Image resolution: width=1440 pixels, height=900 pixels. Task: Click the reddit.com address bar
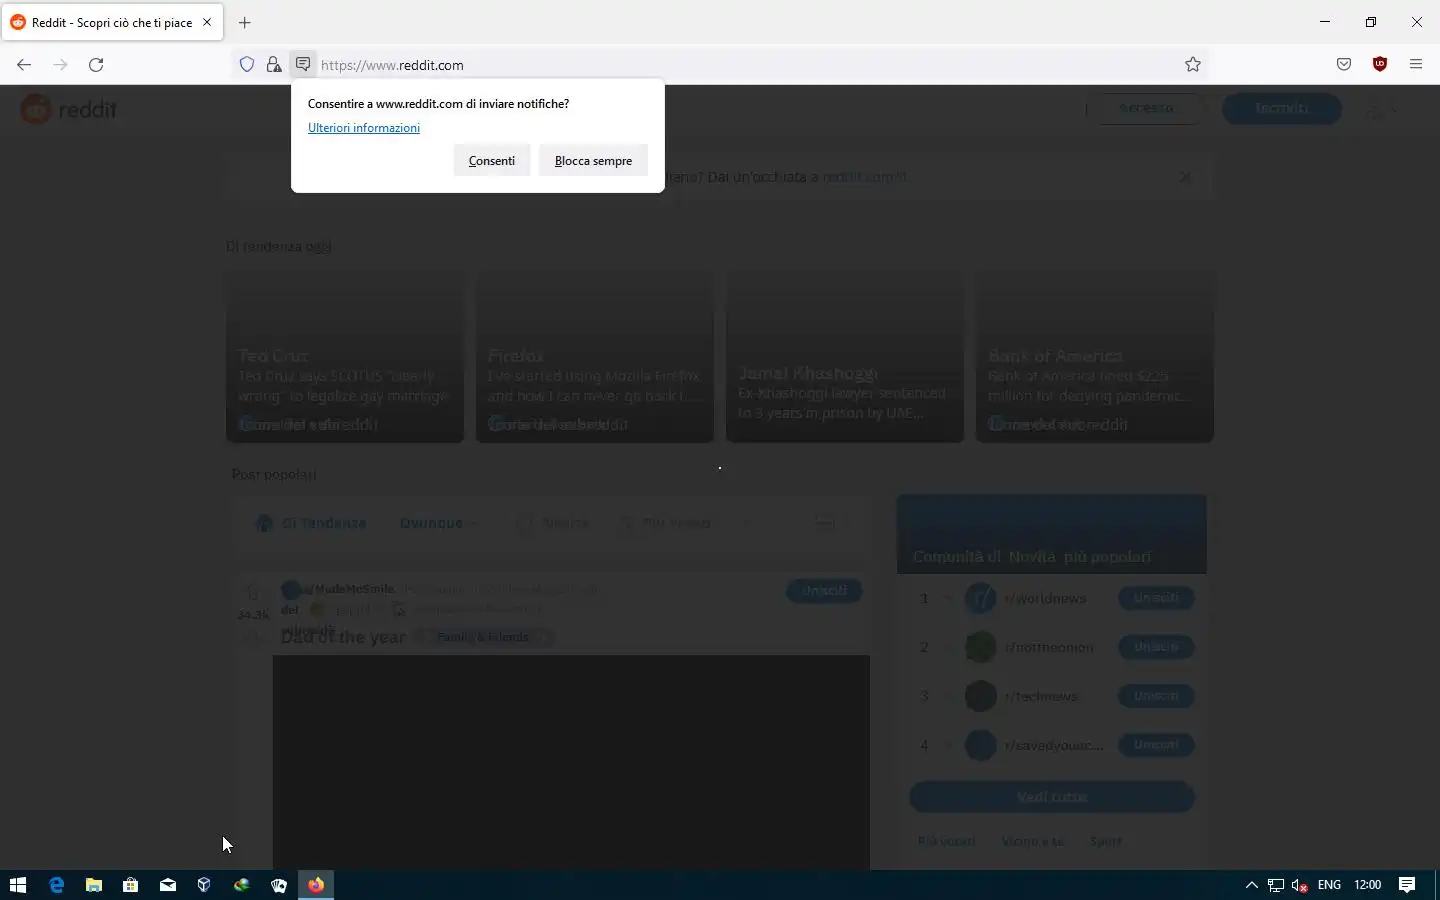point(745,65)
